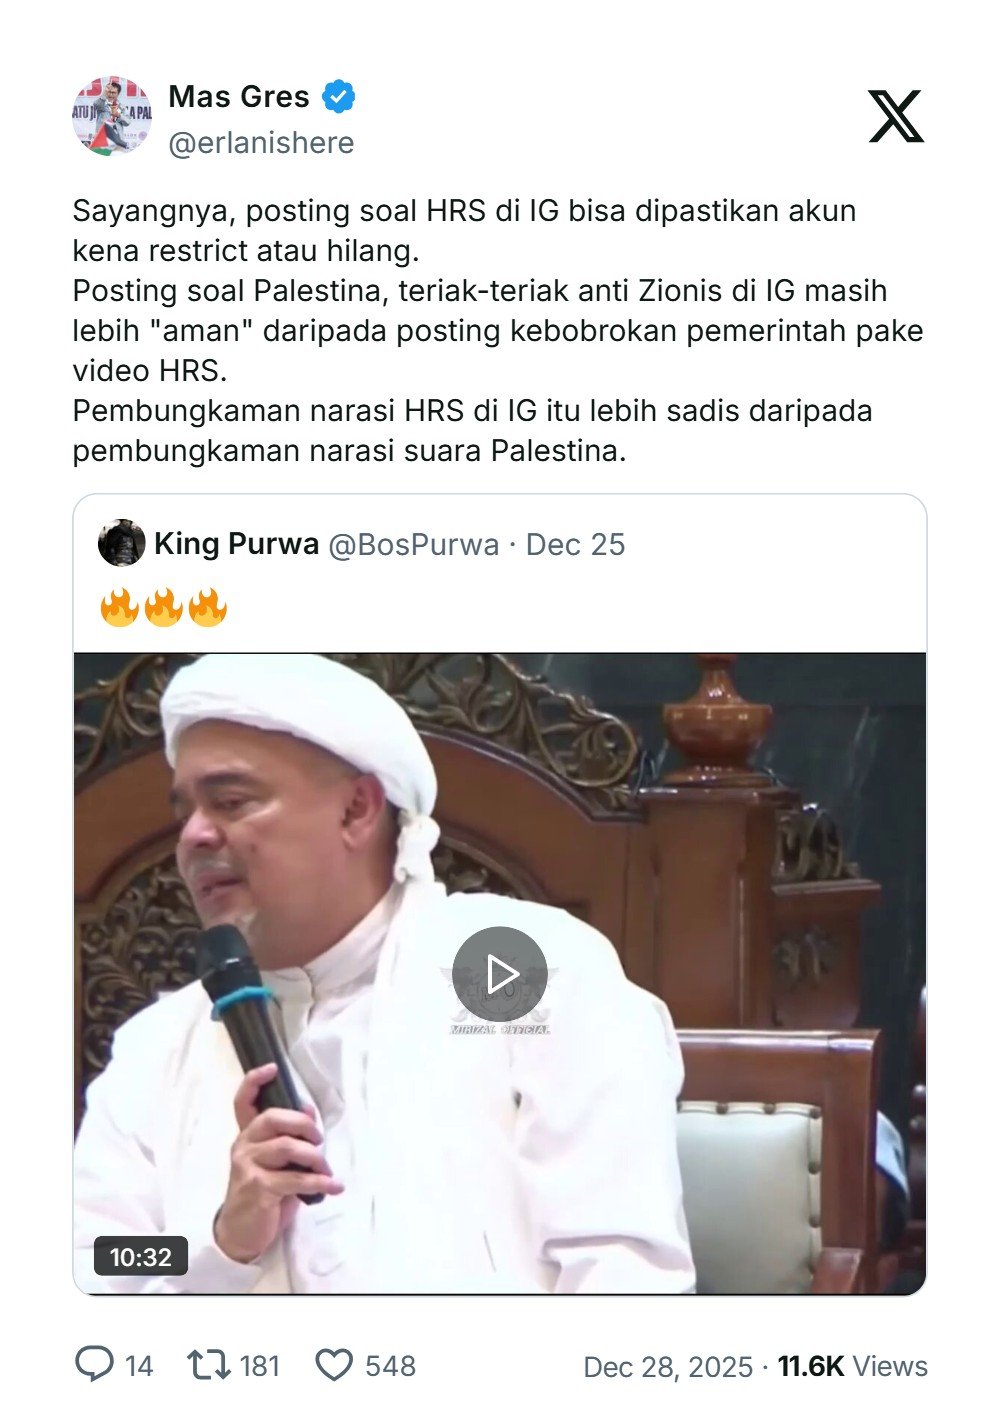Viewport: 996px width, 1422px height.
Task: Click the 548 likes count
Action: tap(390, 1367)
